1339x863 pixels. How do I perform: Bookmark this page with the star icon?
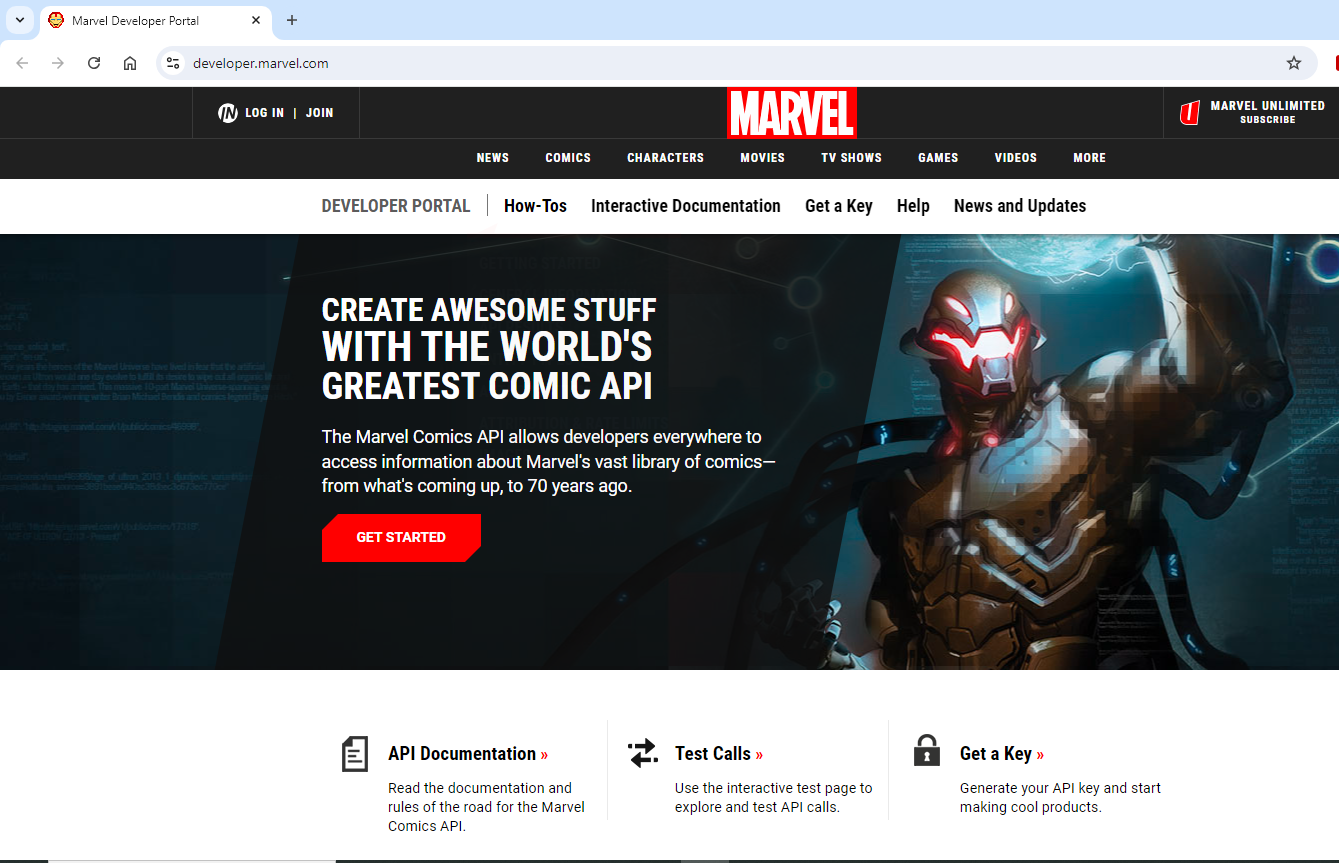tap(1294, 63)
